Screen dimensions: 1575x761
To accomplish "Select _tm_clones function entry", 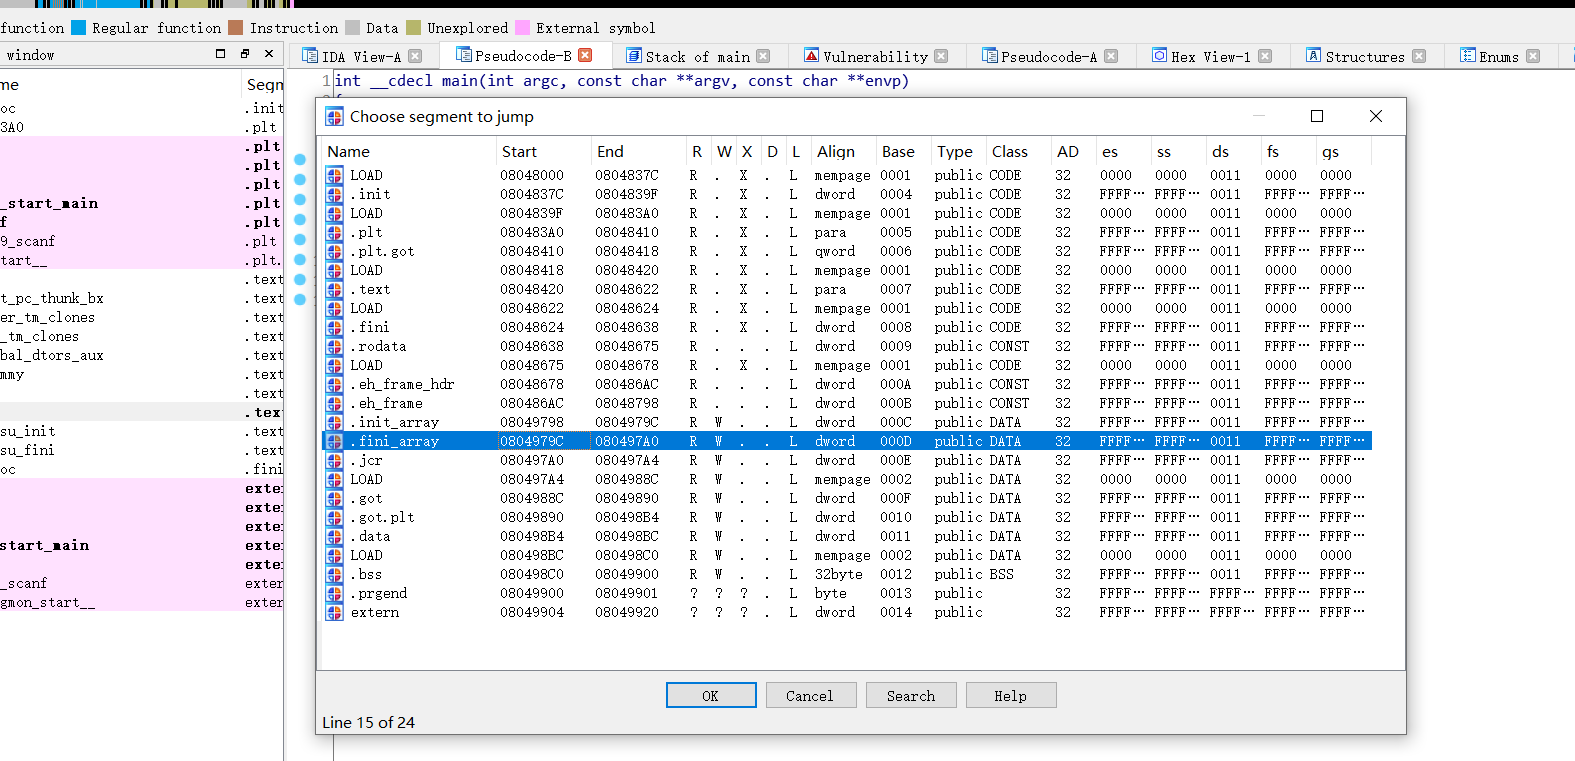I will point(39,336).
